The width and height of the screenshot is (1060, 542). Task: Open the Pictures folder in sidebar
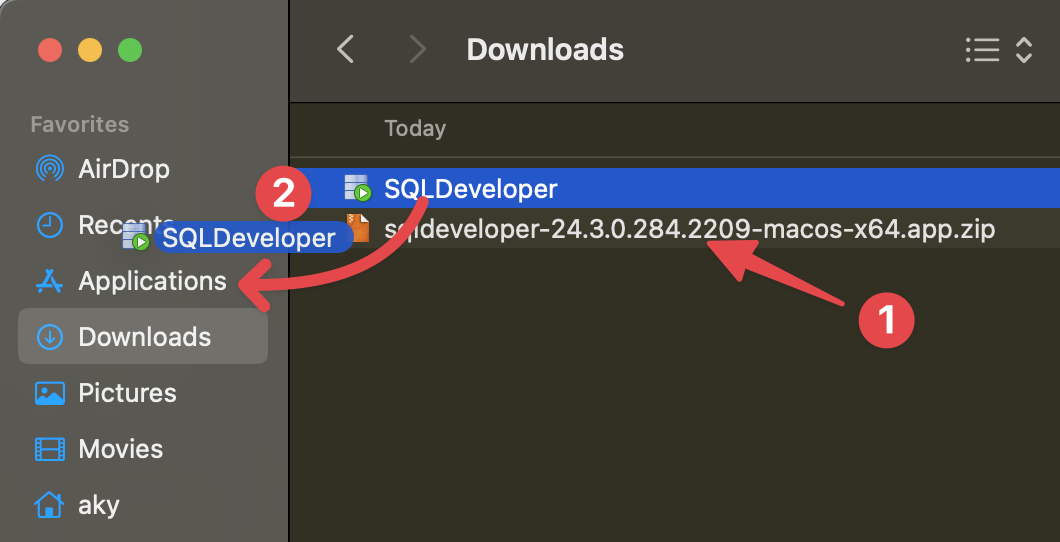click(127, 393)
